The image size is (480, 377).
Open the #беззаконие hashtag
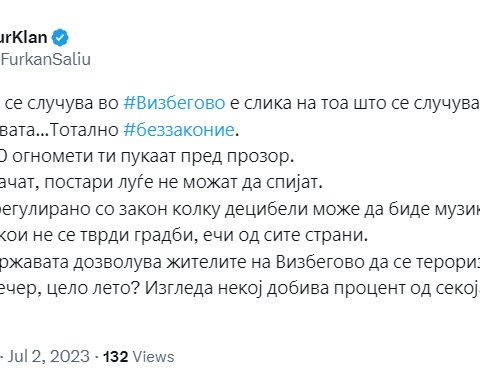pos(179,130)
